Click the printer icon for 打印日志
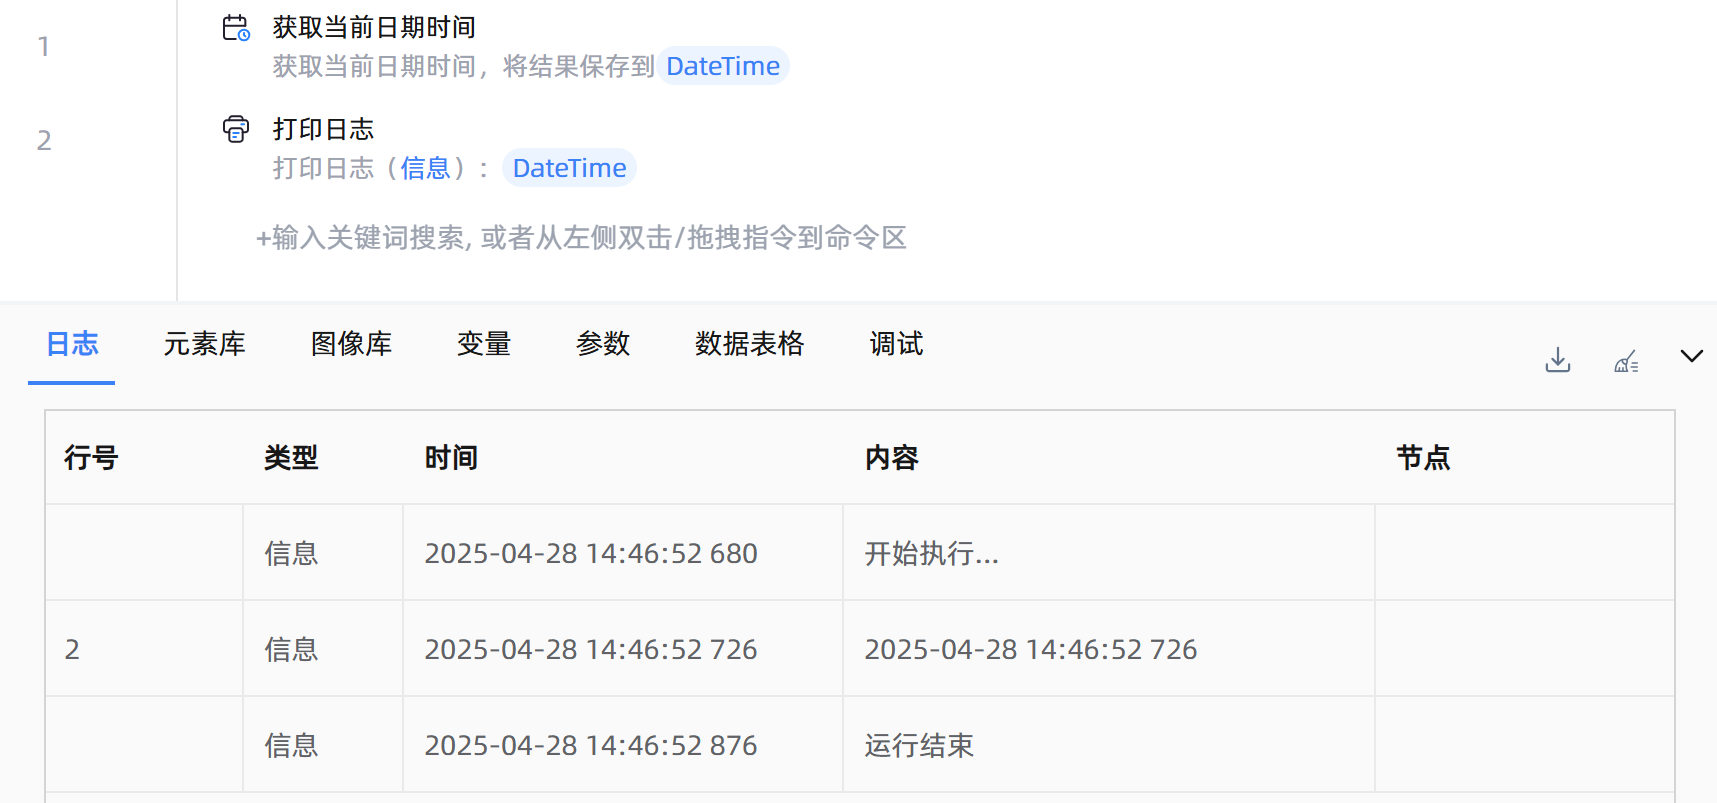Viewport: 1717px width, 803px height. click(x=236, y=129)
